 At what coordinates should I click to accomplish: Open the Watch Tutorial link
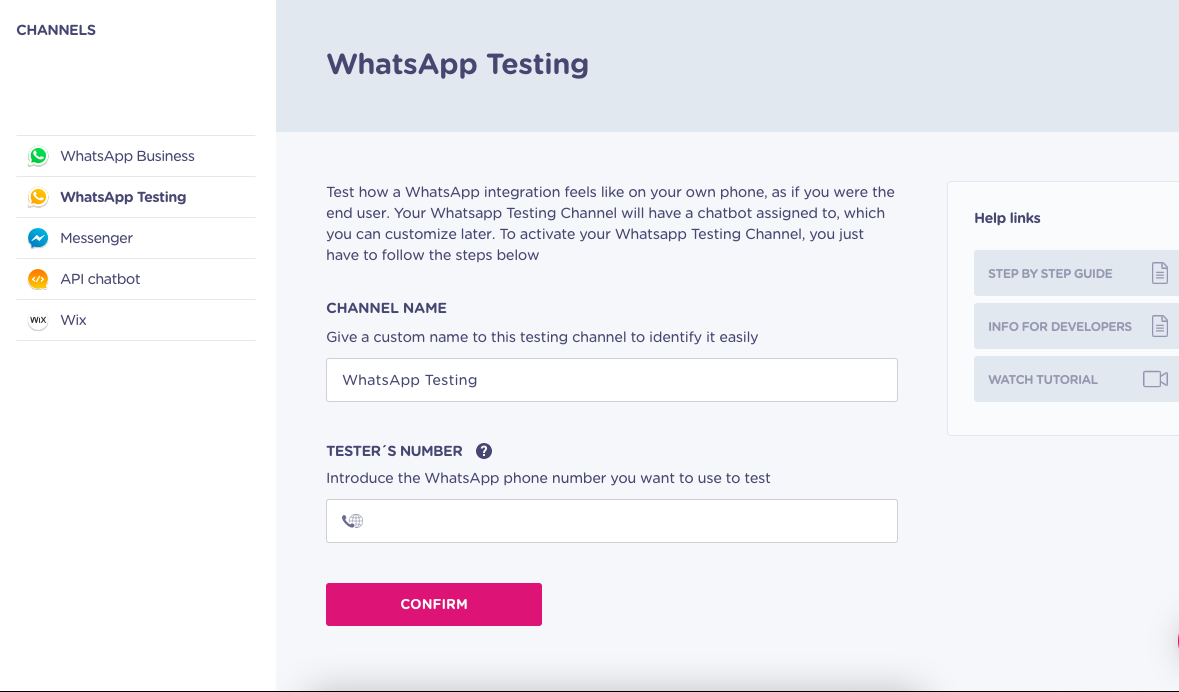[x=1076, y=379]
